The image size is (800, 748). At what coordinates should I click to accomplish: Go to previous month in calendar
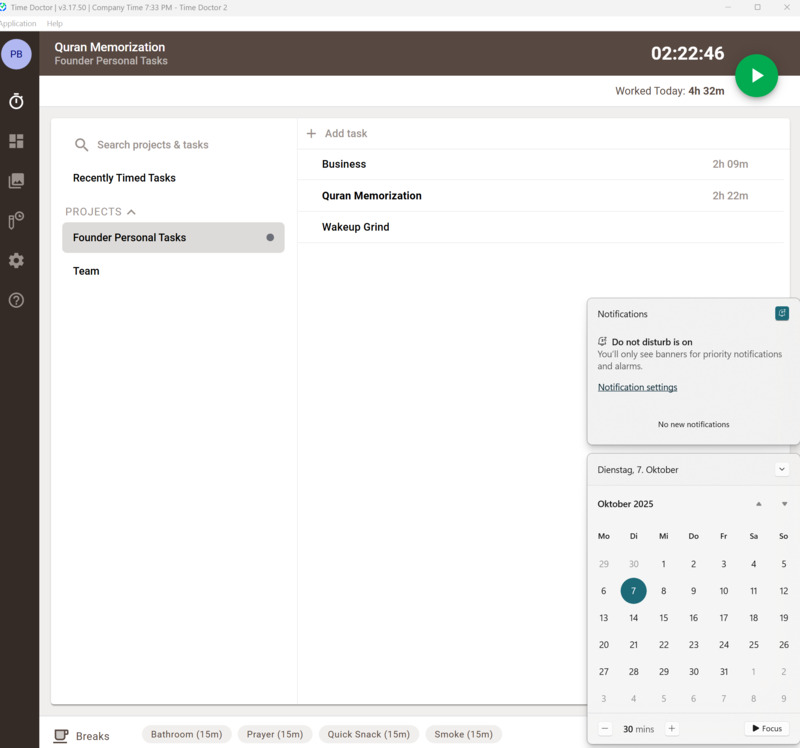click(x=758, y=504)
